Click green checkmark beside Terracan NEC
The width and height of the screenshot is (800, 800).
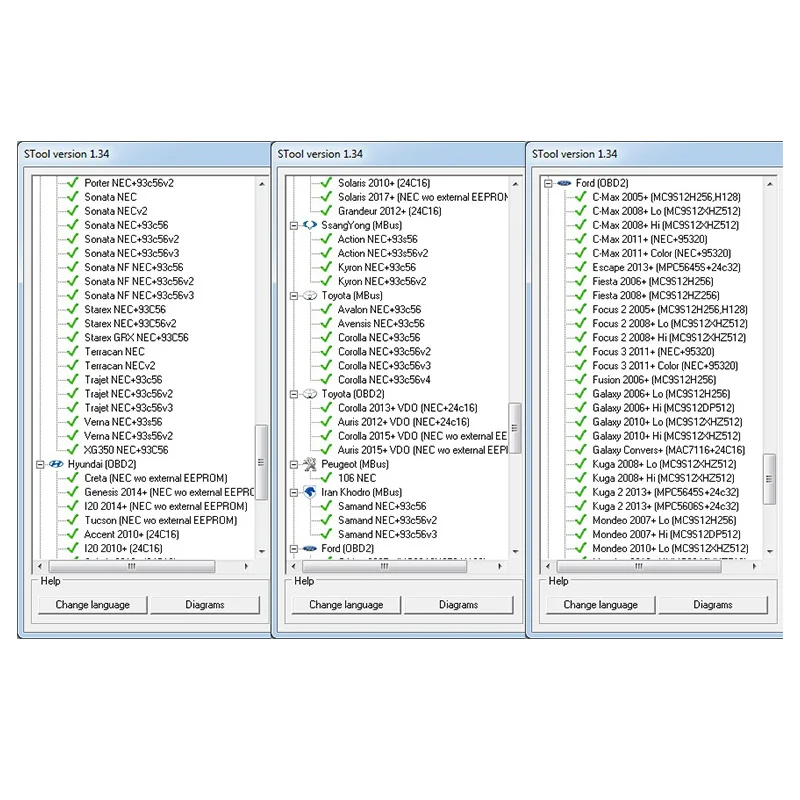point(73,352)
